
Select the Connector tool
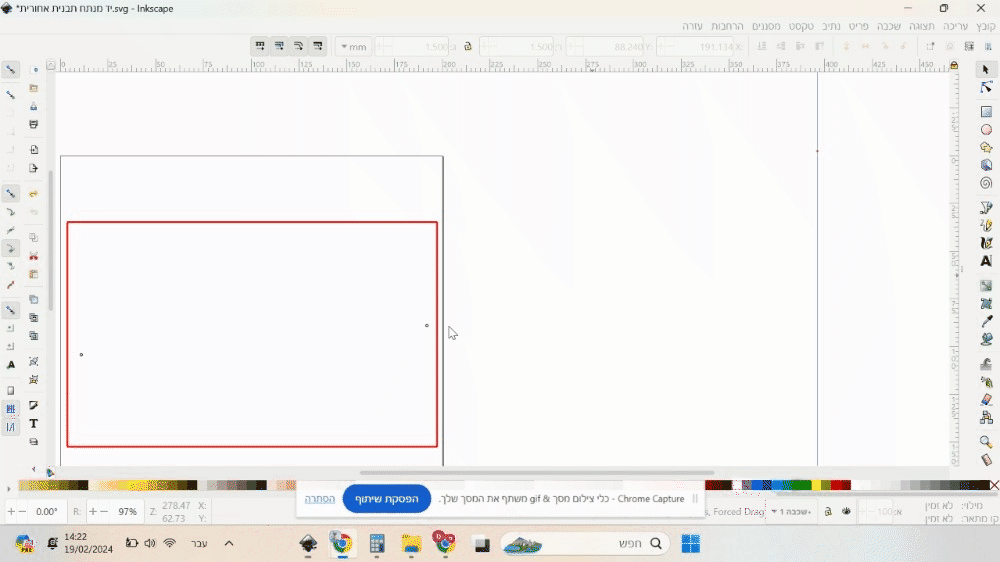click(986, 418)
